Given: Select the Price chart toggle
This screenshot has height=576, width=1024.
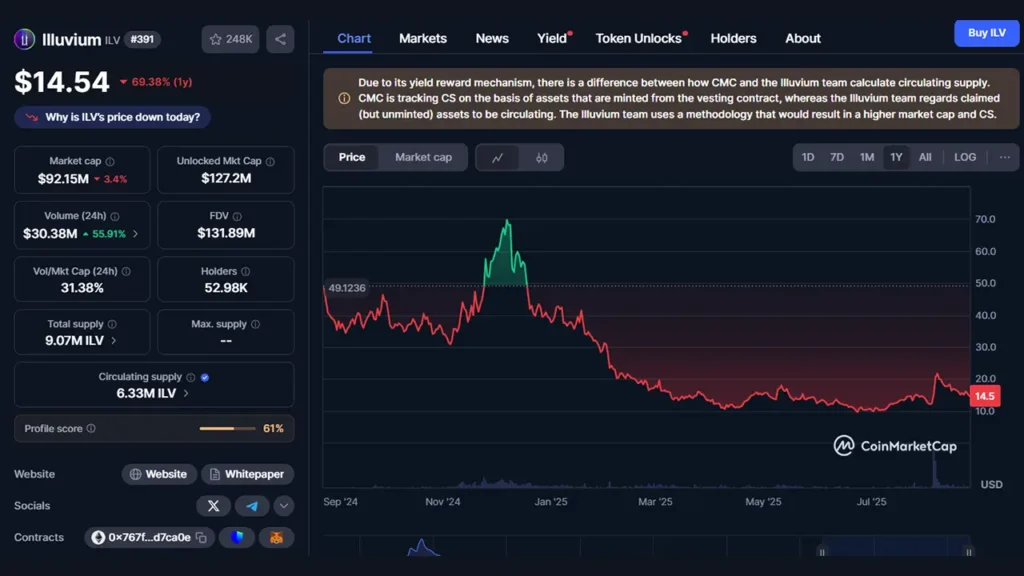Looking at the screenshot, I should click(351, 157).
